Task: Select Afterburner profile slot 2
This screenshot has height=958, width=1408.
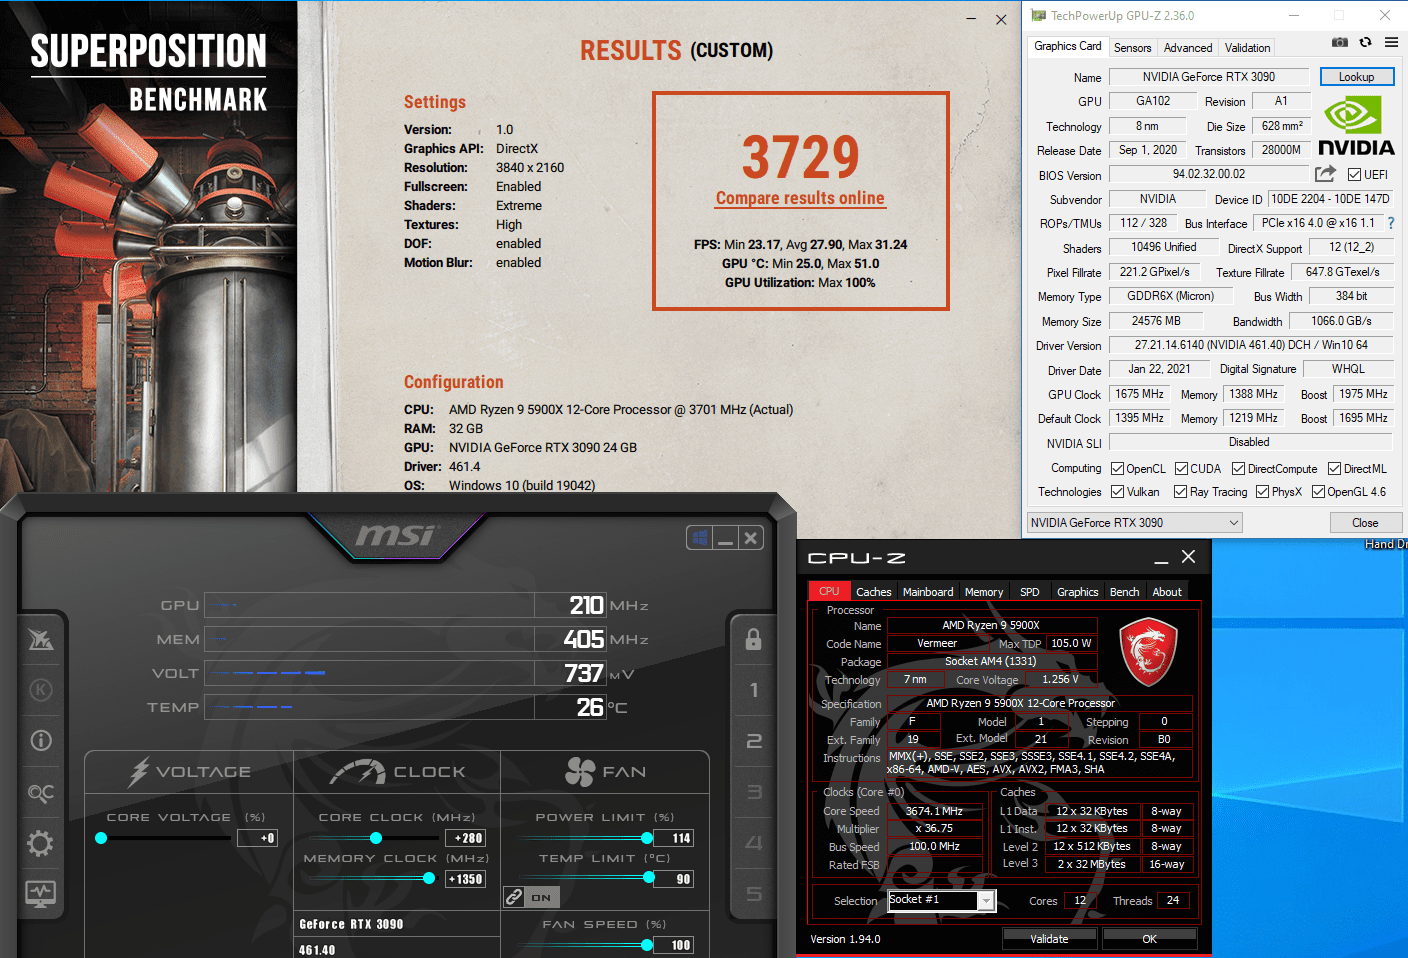Action: (x=754, y=741)
